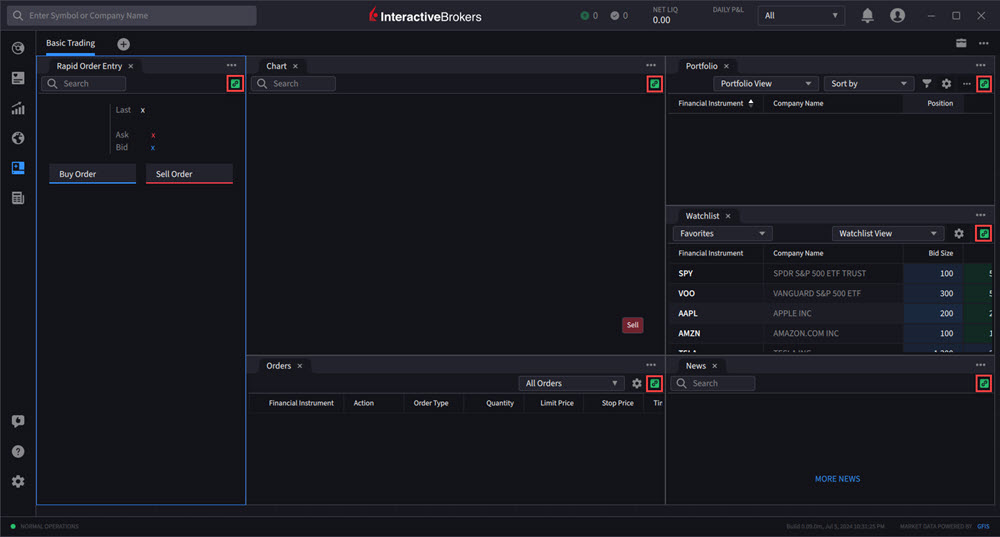1000x537 pixels.
Task: Click the second sidebar icon below dashboard
Action: [x=18, y=78]
